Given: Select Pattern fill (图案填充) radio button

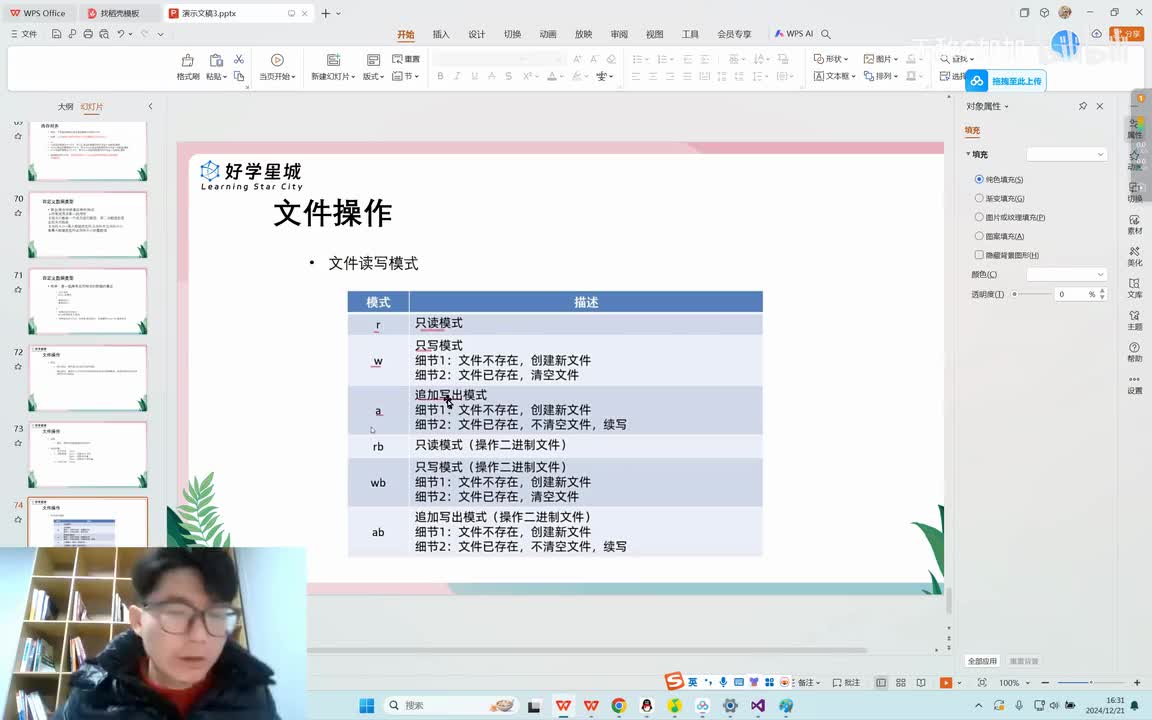Looking at the screenshot, I should coord(979,236).
